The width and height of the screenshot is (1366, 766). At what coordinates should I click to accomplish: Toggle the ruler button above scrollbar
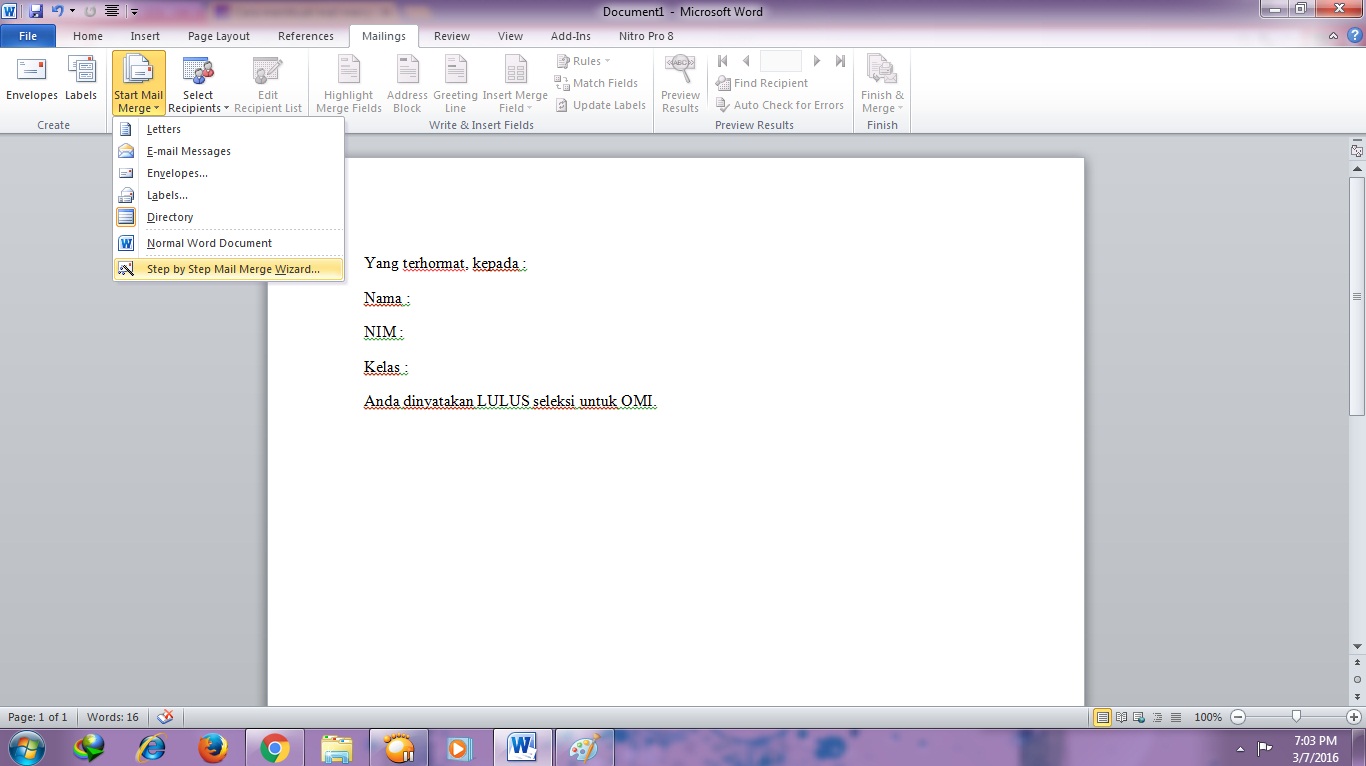[1357, 151]
